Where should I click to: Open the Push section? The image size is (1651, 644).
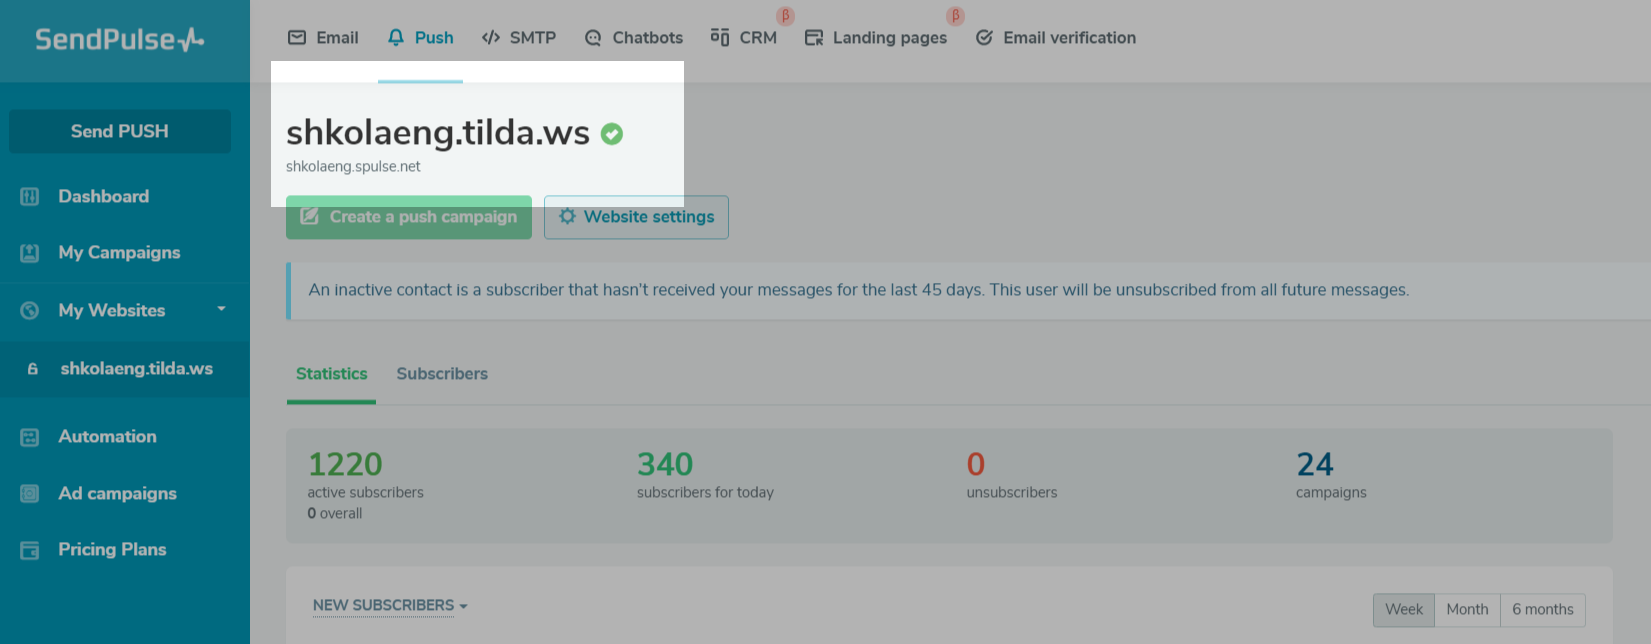[x=421, y=38]
